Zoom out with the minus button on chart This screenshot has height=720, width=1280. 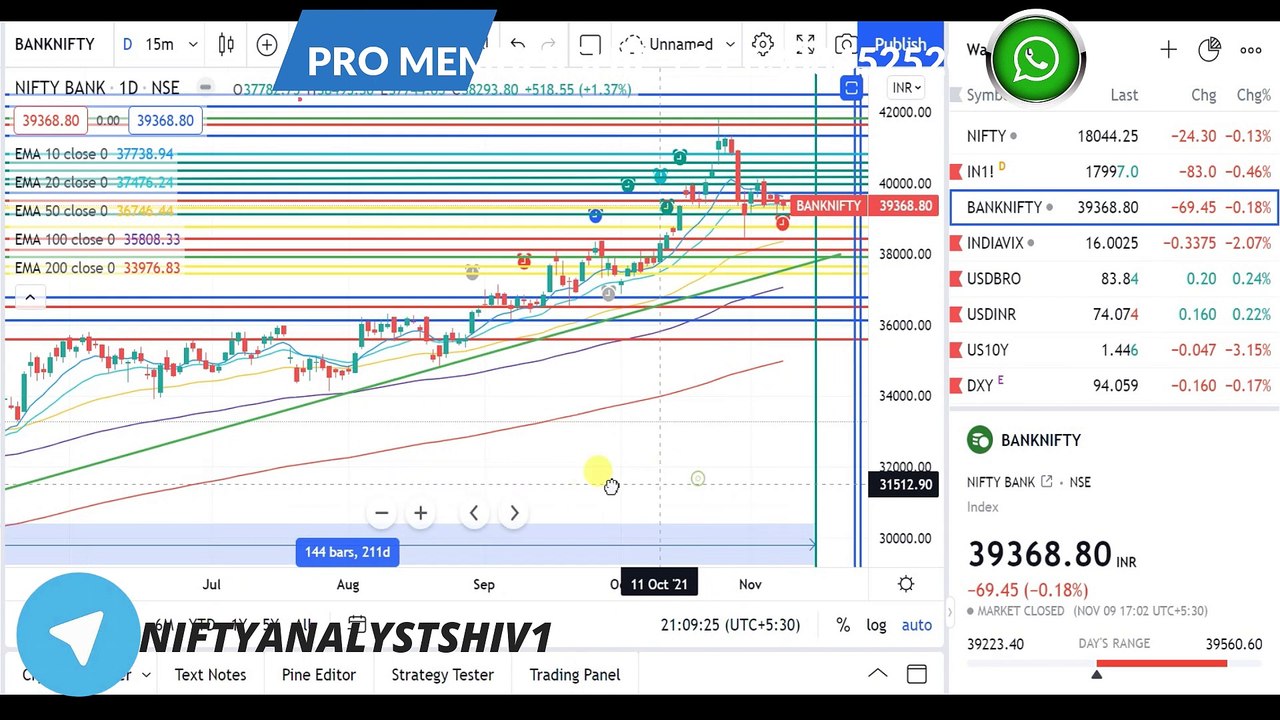click(x=381, y=513)
